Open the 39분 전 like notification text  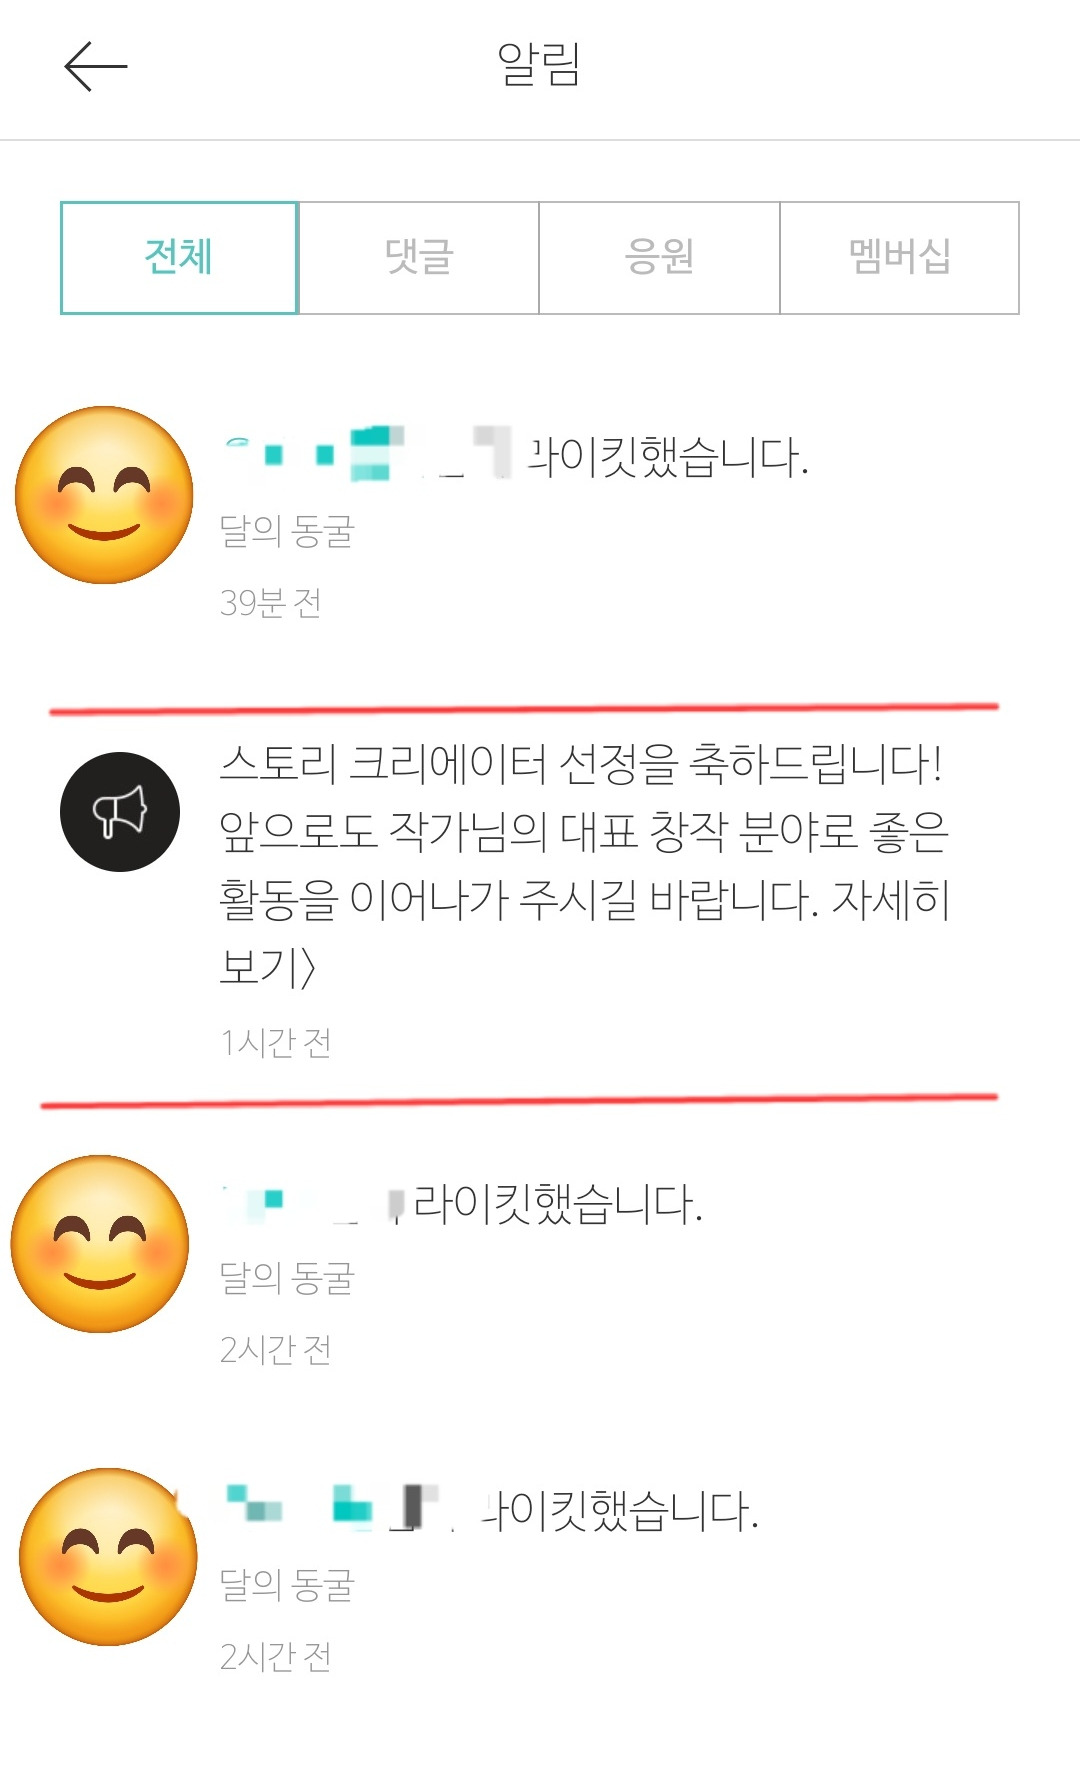click(515, 456)
